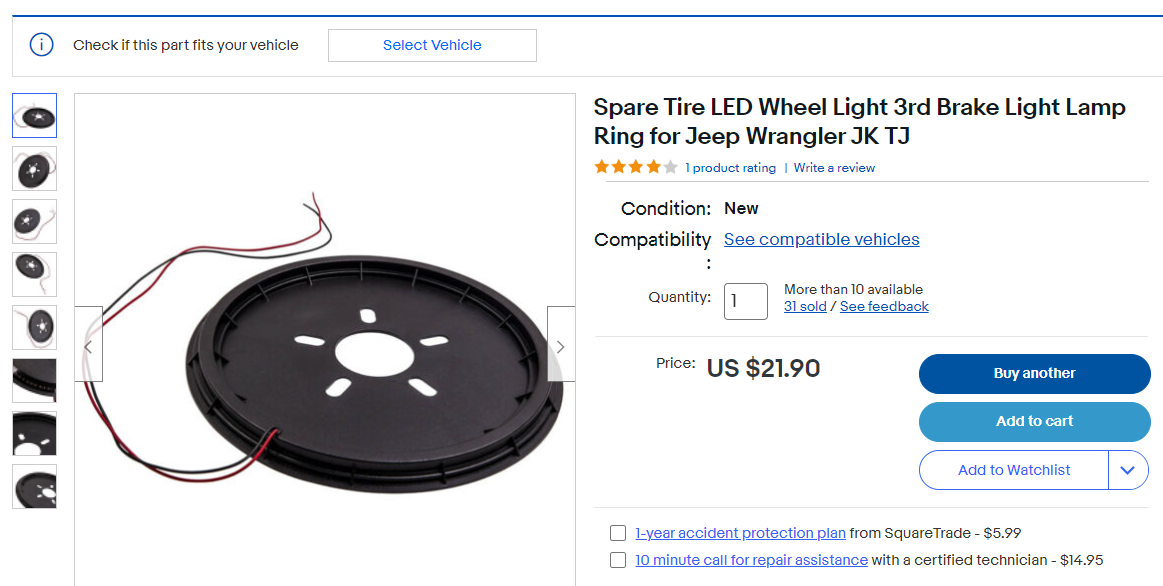This screenshot has height=586, width=1163.
Task: Click the See feedback link
Action: (x=884, y=306)
